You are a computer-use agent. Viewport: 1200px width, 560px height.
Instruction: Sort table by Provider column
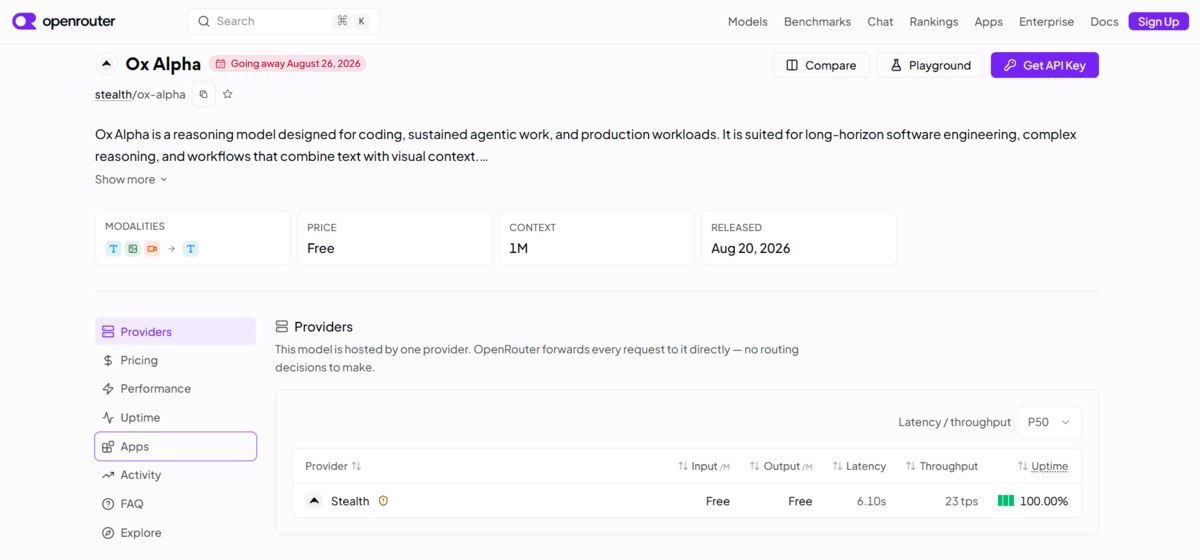point(333,466)
